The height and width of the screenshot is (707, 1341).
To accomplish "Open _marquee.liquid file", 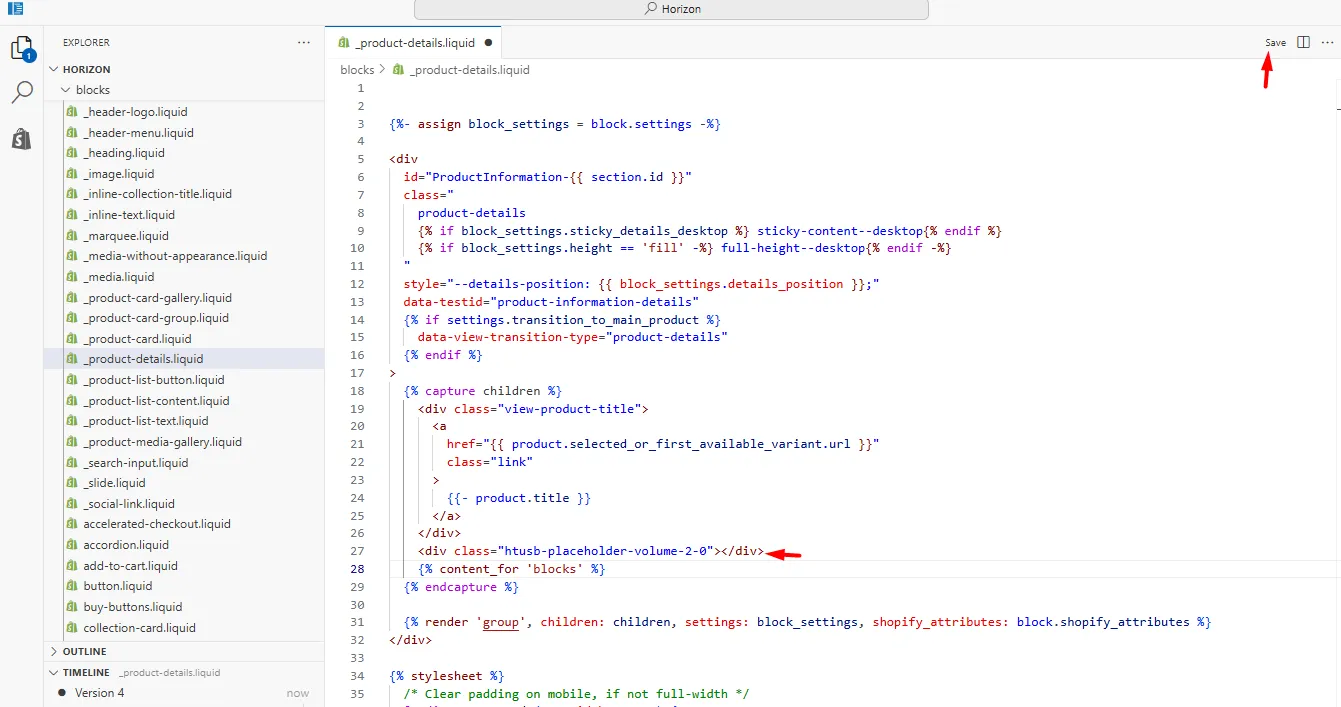I will click(x=126, y=236).
